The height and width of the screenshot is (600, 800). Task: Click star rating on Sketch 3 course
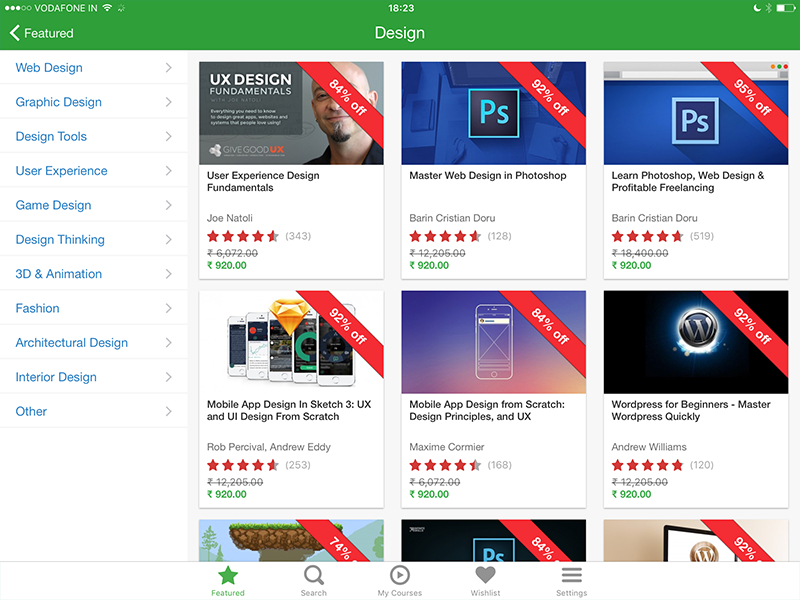243,465
